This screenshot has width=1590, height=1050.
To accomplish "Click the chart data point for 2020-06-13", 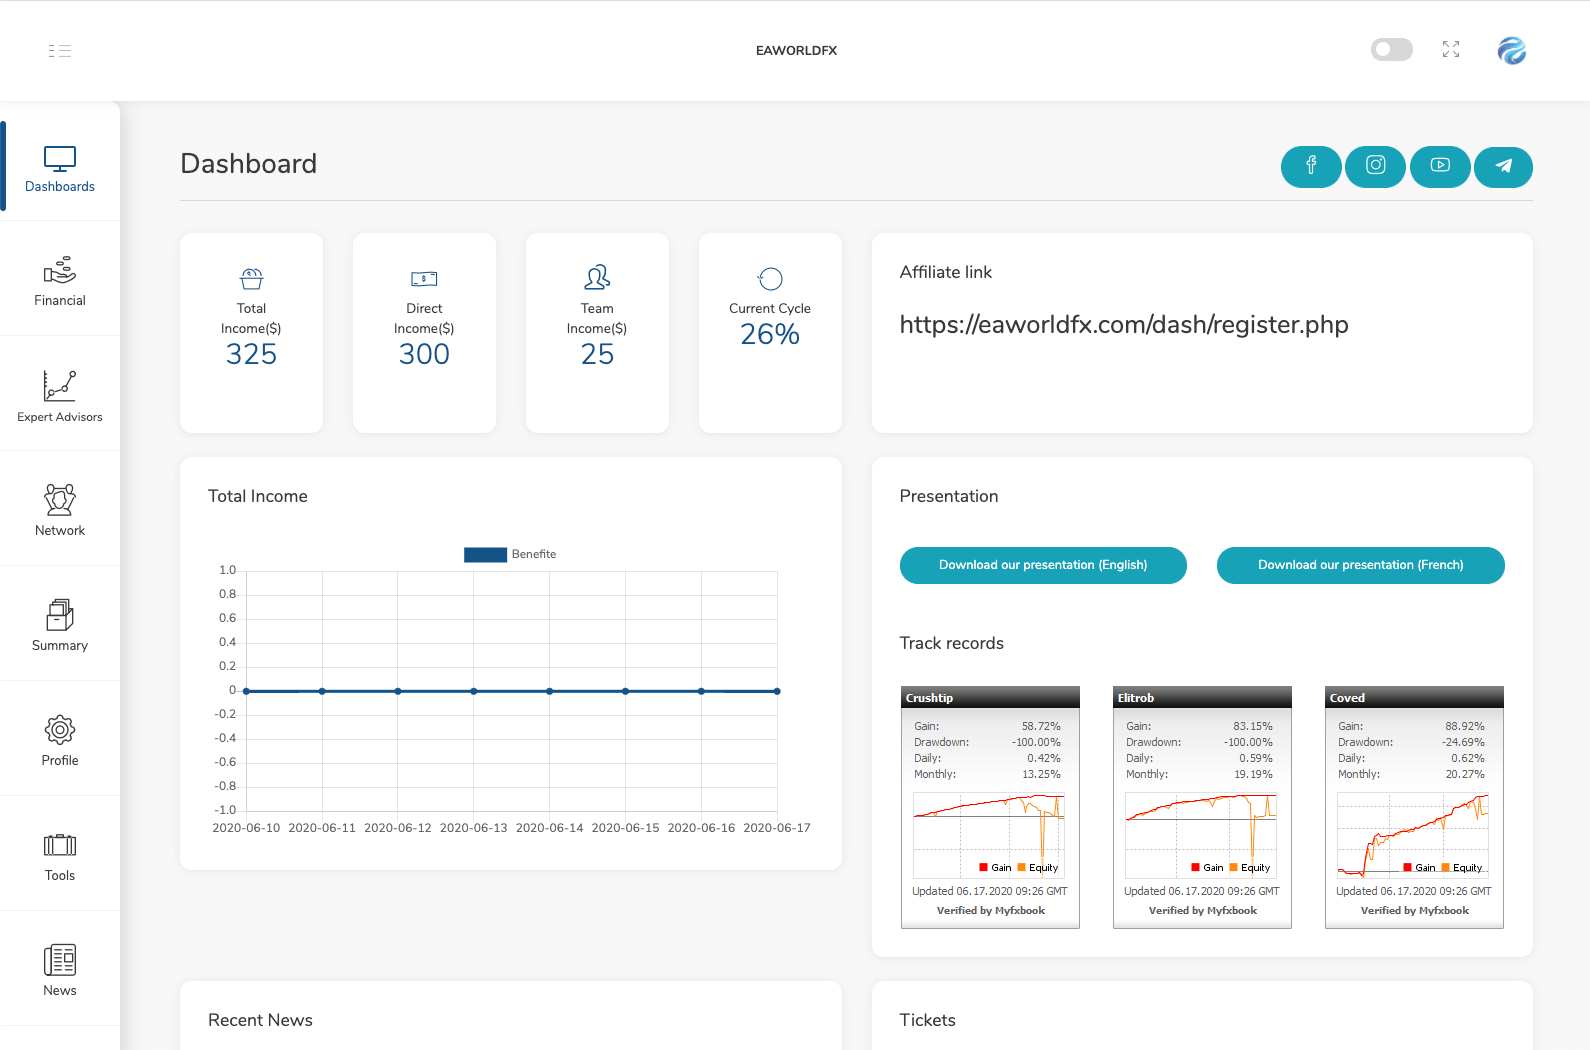I will coord(474,691).
